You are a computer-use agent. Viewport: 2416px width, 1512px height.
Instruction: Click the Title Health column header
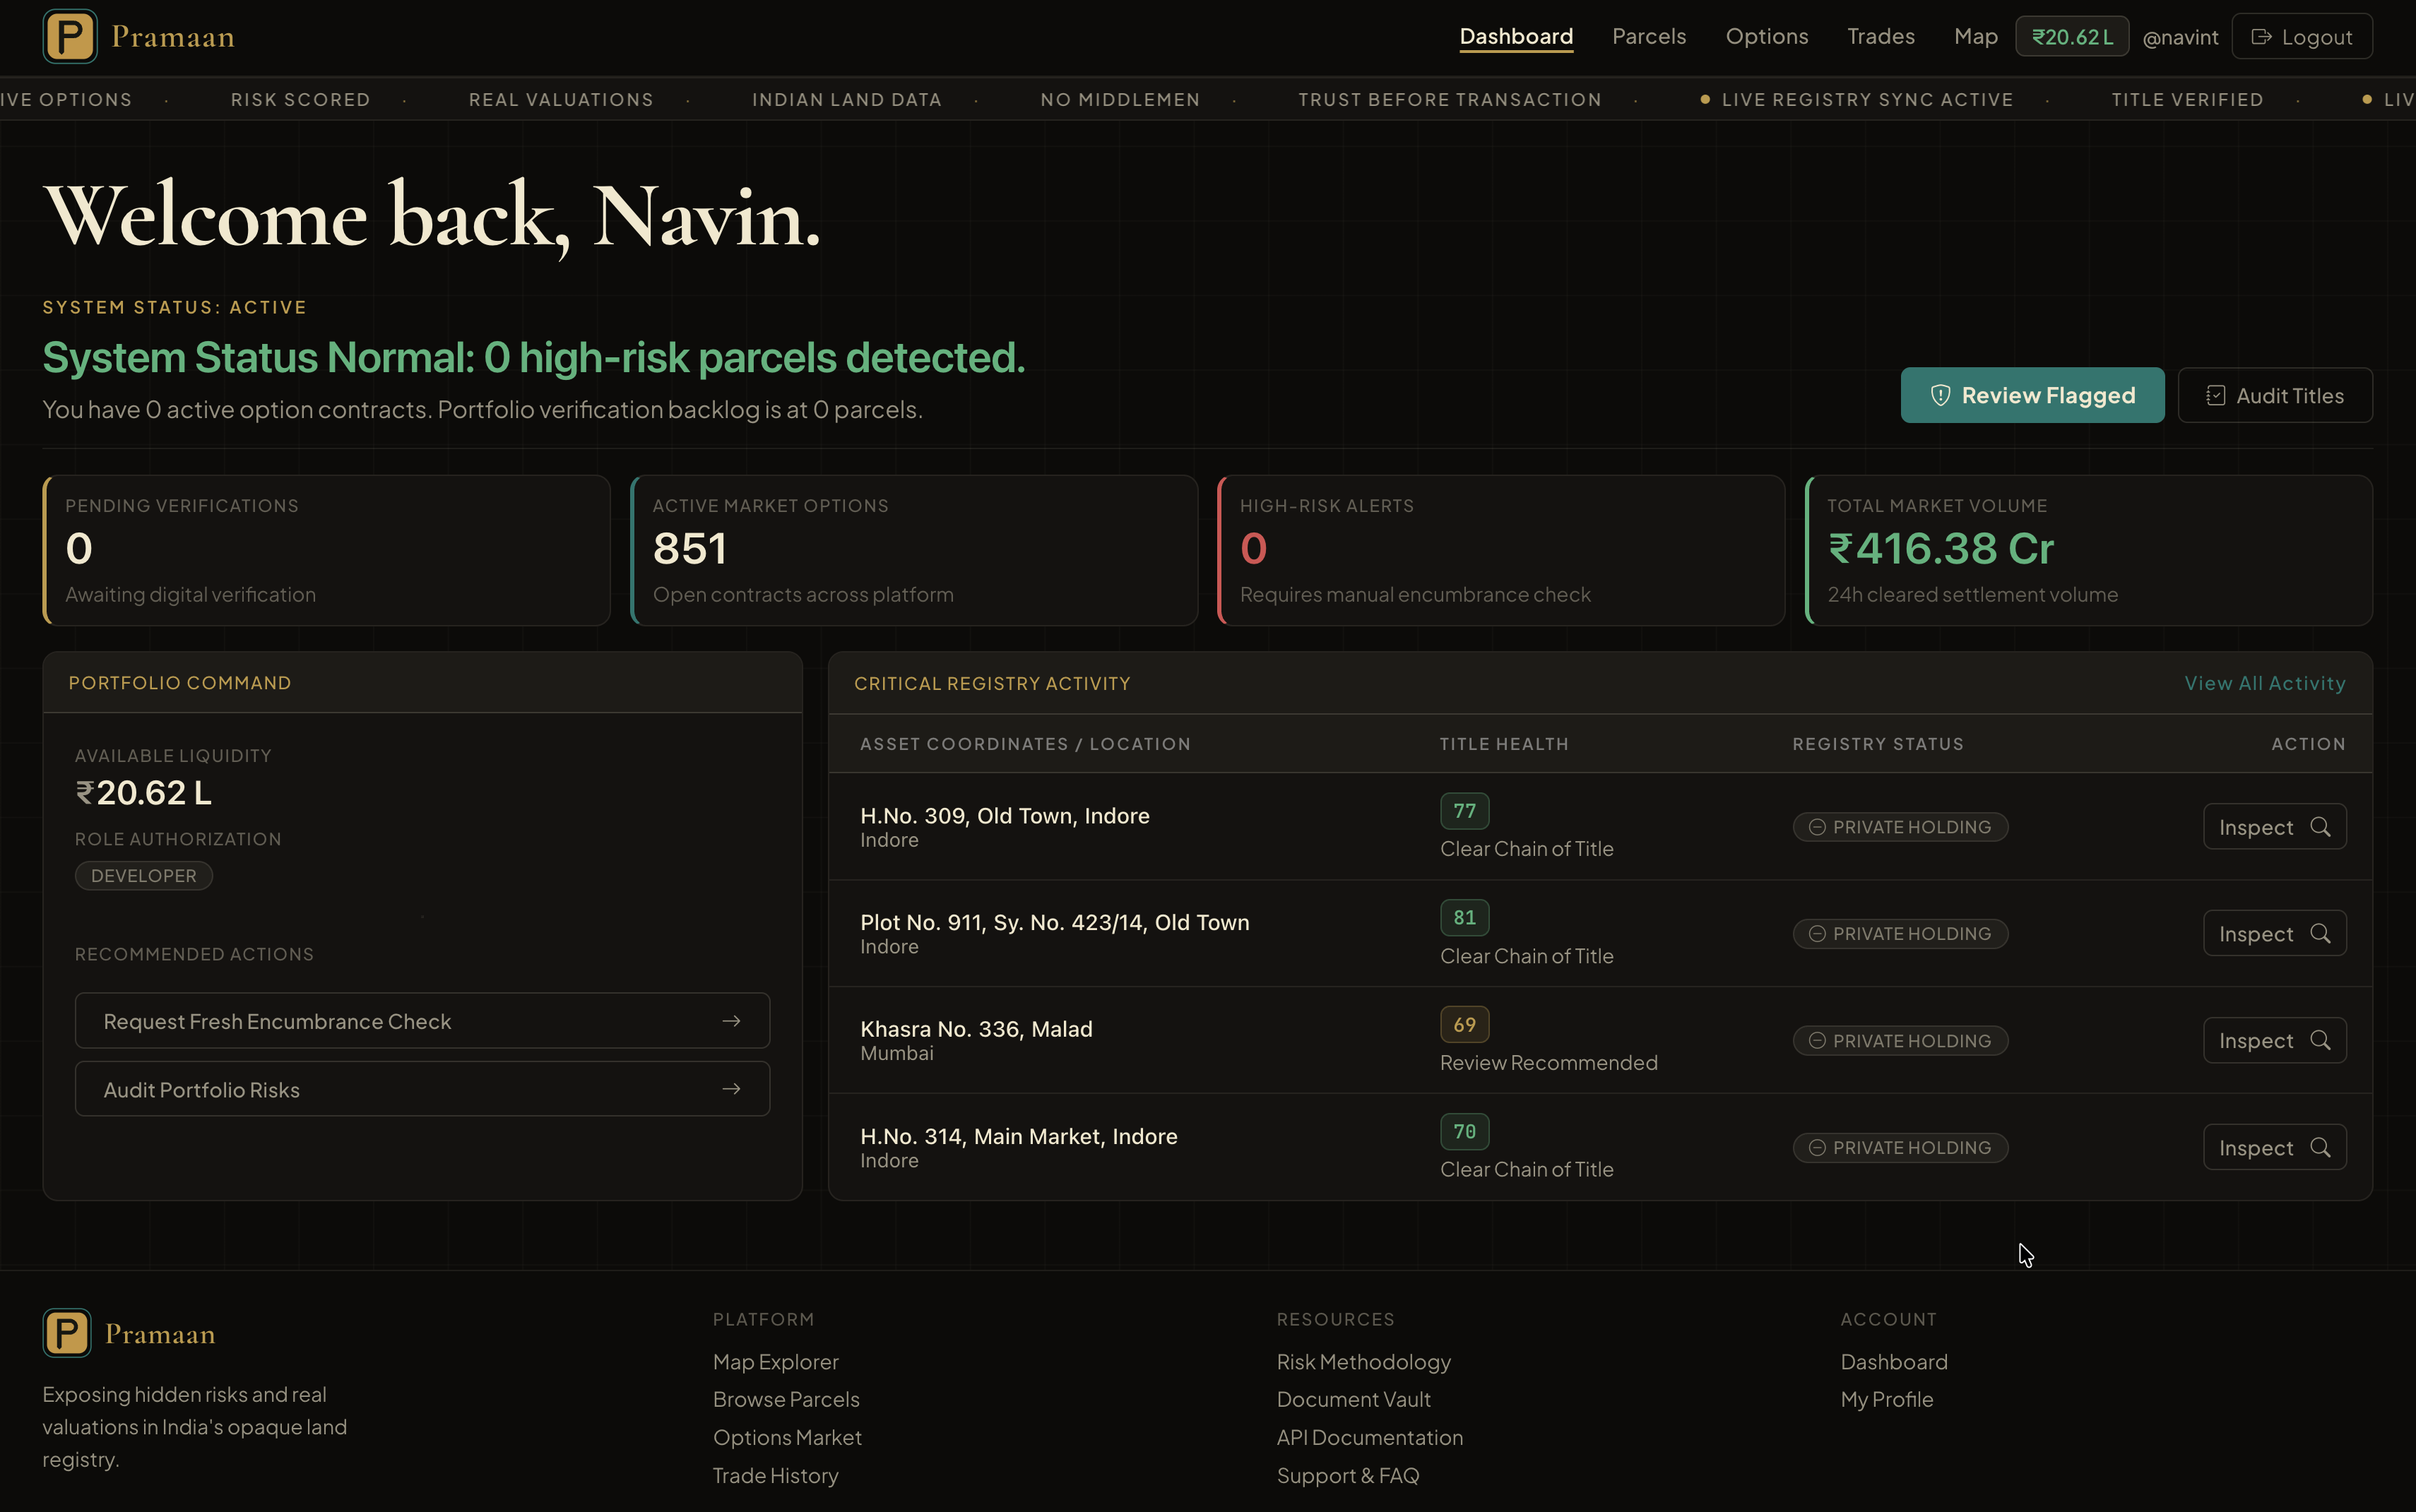(1504, 744)
